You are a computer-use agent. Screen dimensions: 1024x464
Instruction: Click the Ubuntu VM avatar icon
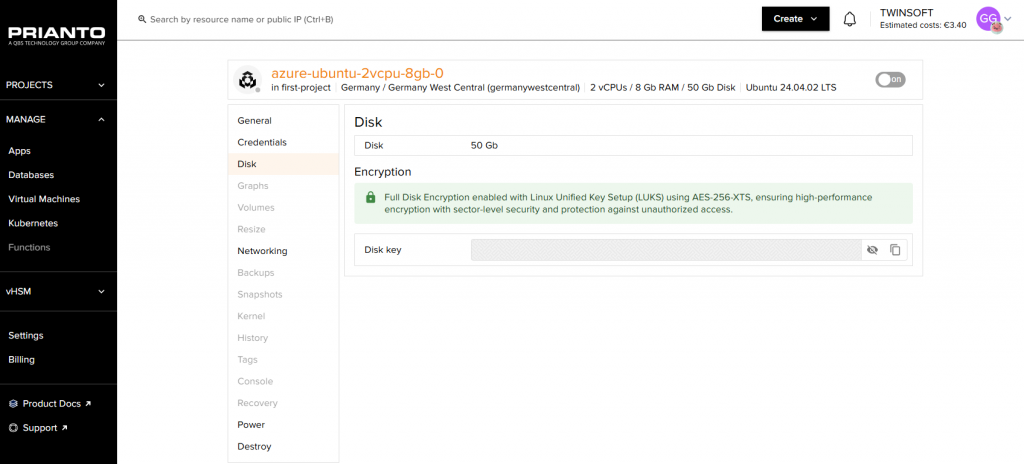pos(247,80)
